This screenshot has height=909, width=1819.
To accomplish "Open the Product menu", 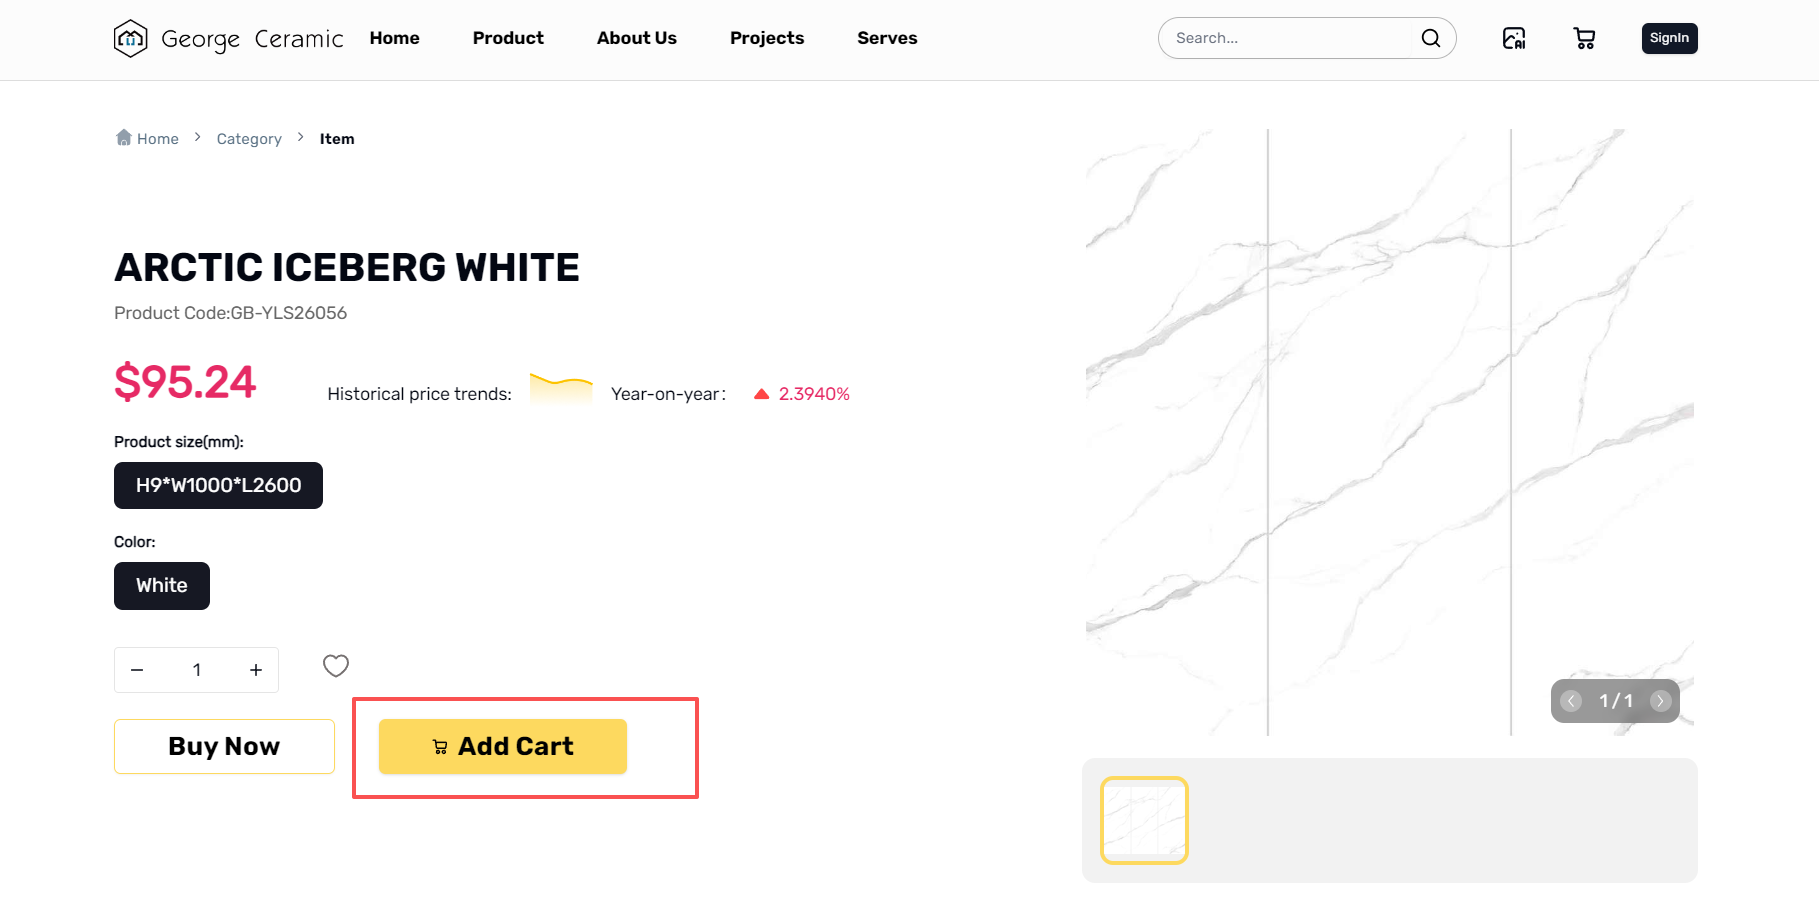I will coord(508,38).
